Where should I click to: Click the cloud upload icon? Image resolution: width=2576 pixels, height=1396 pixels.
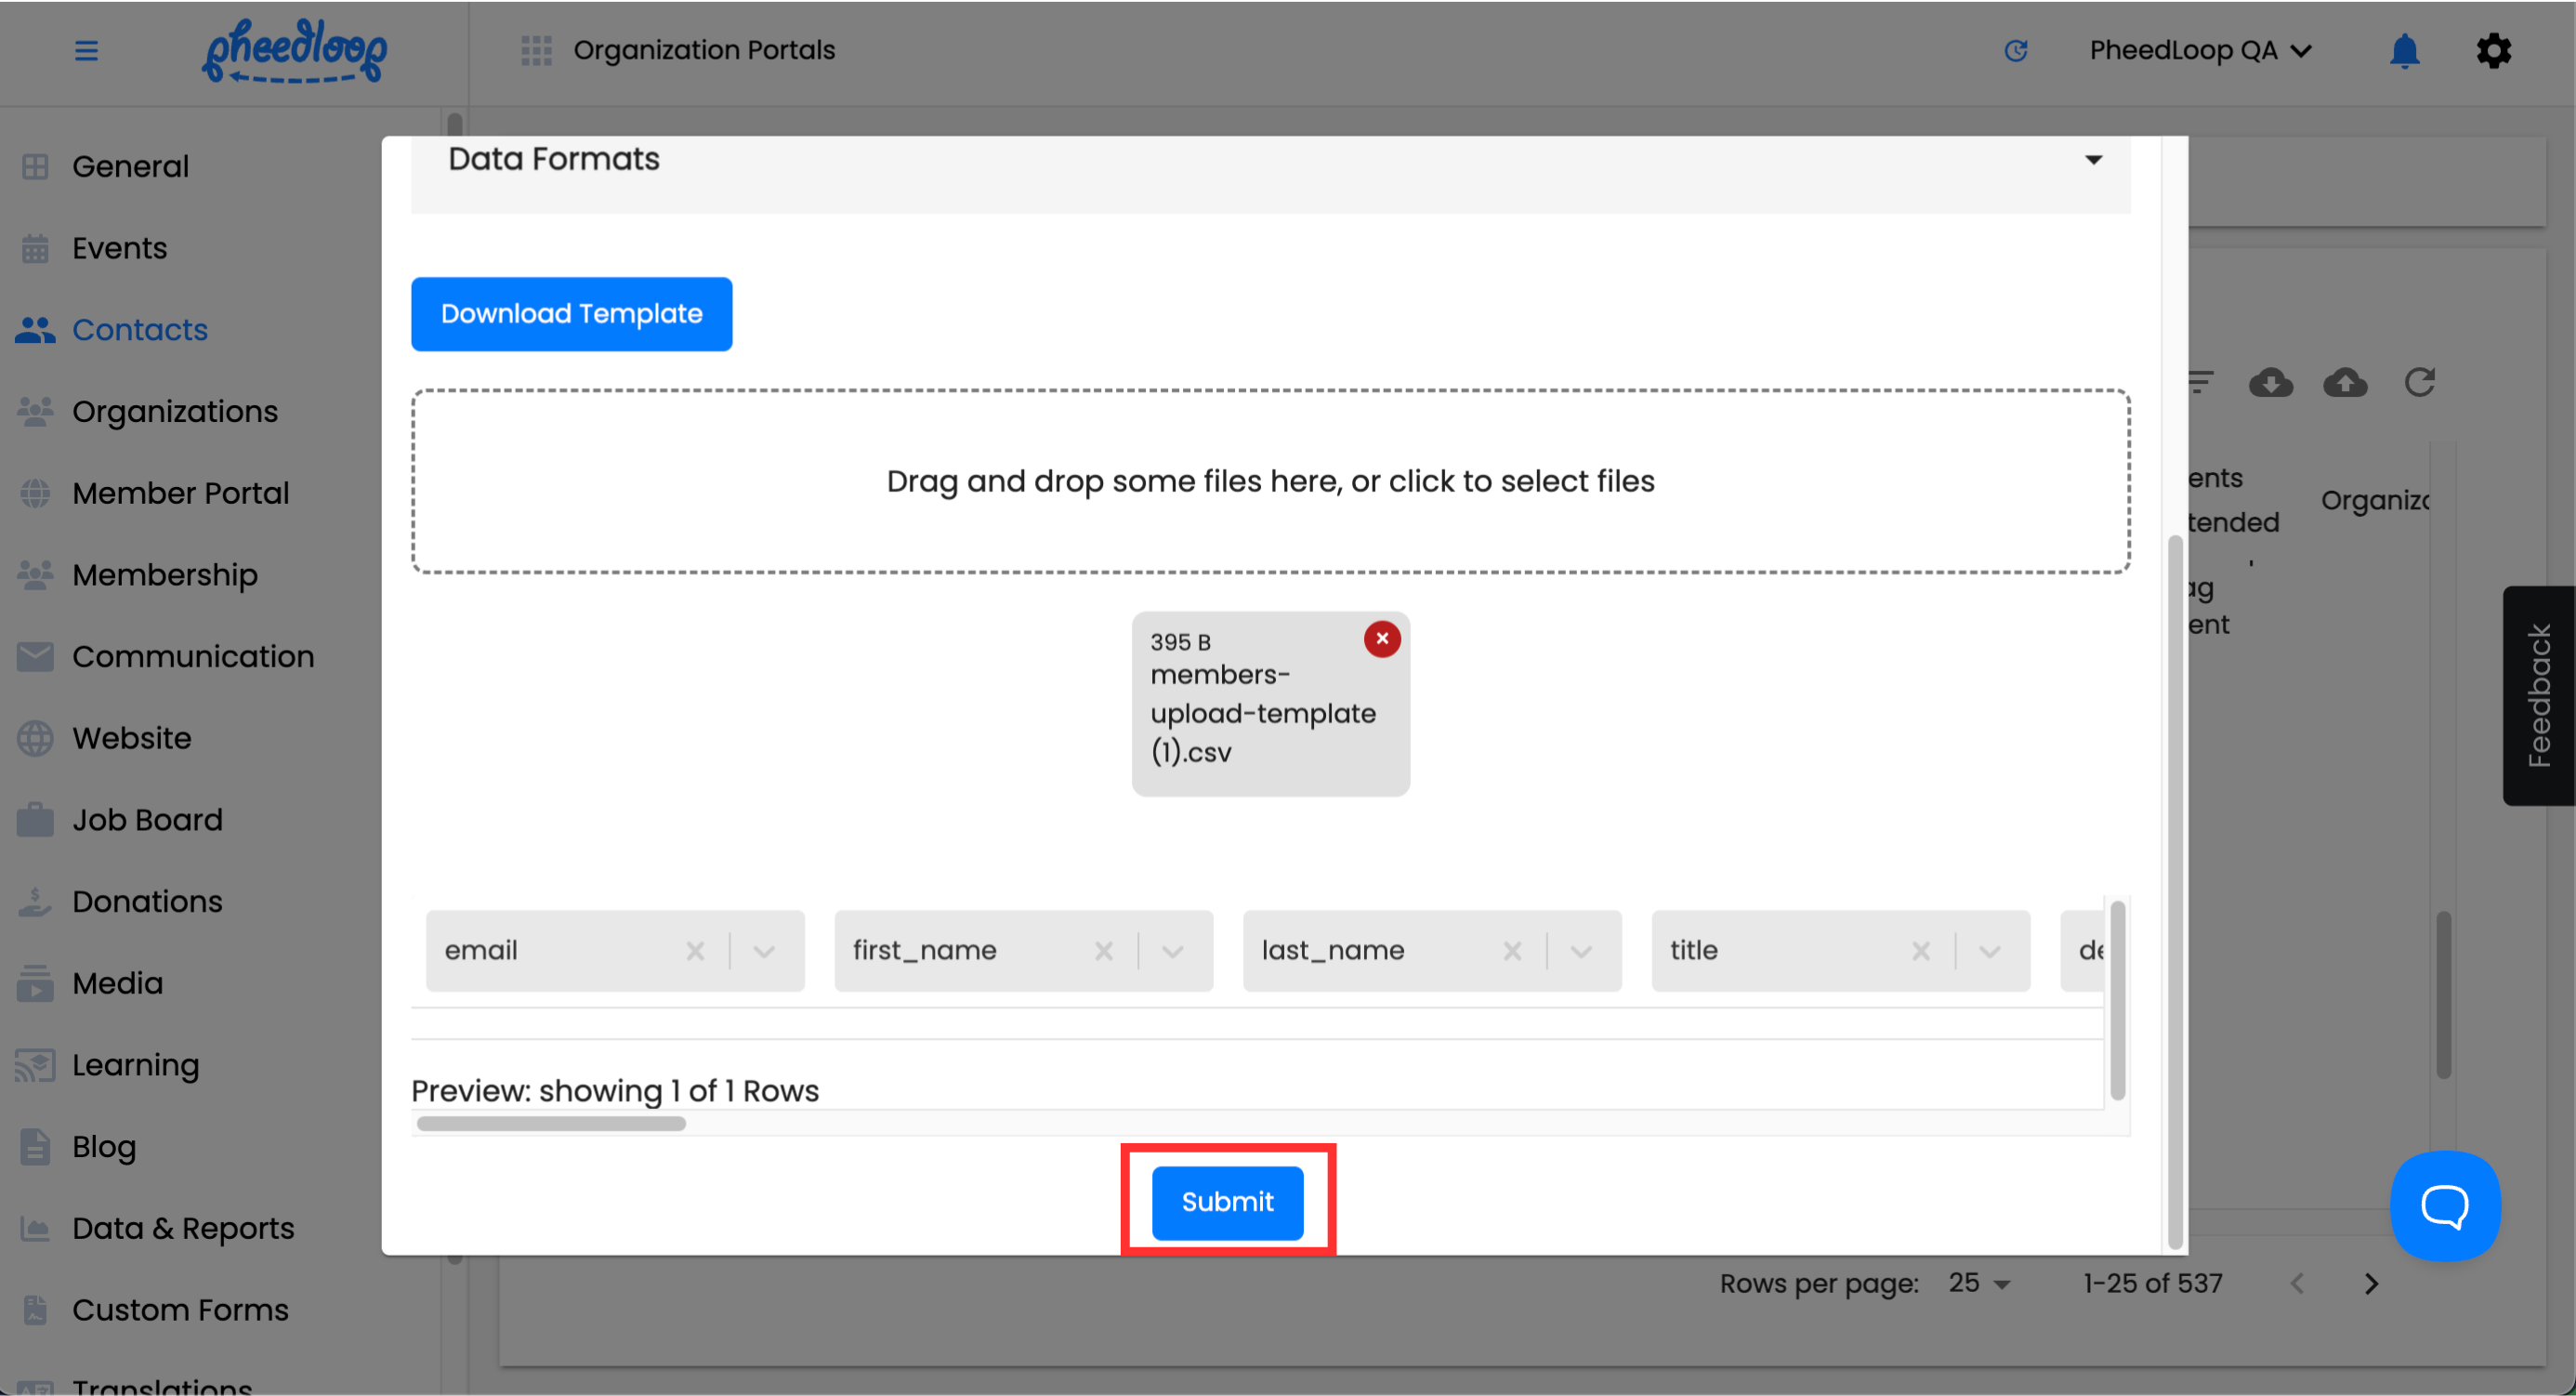pos(2344,382)
